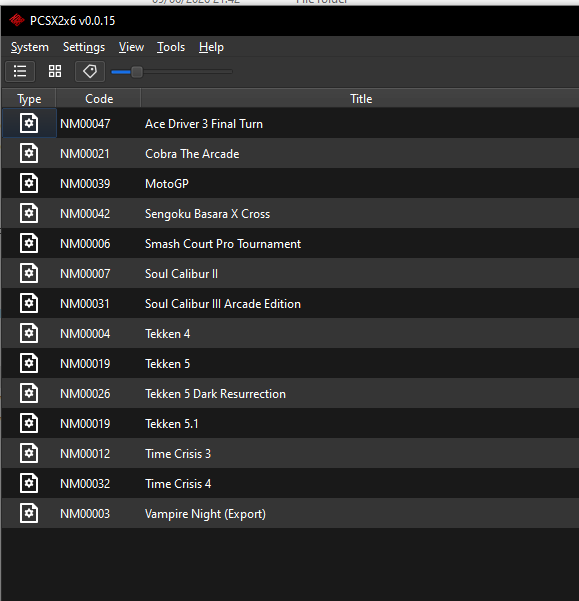Open the System menu

[30, 47]
